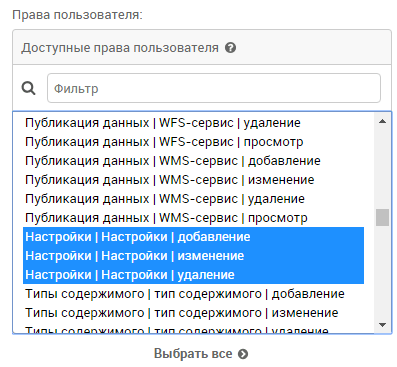397x367 pixels.
Task: Click the magnifier search icon
Action: (x=28, y=88)
